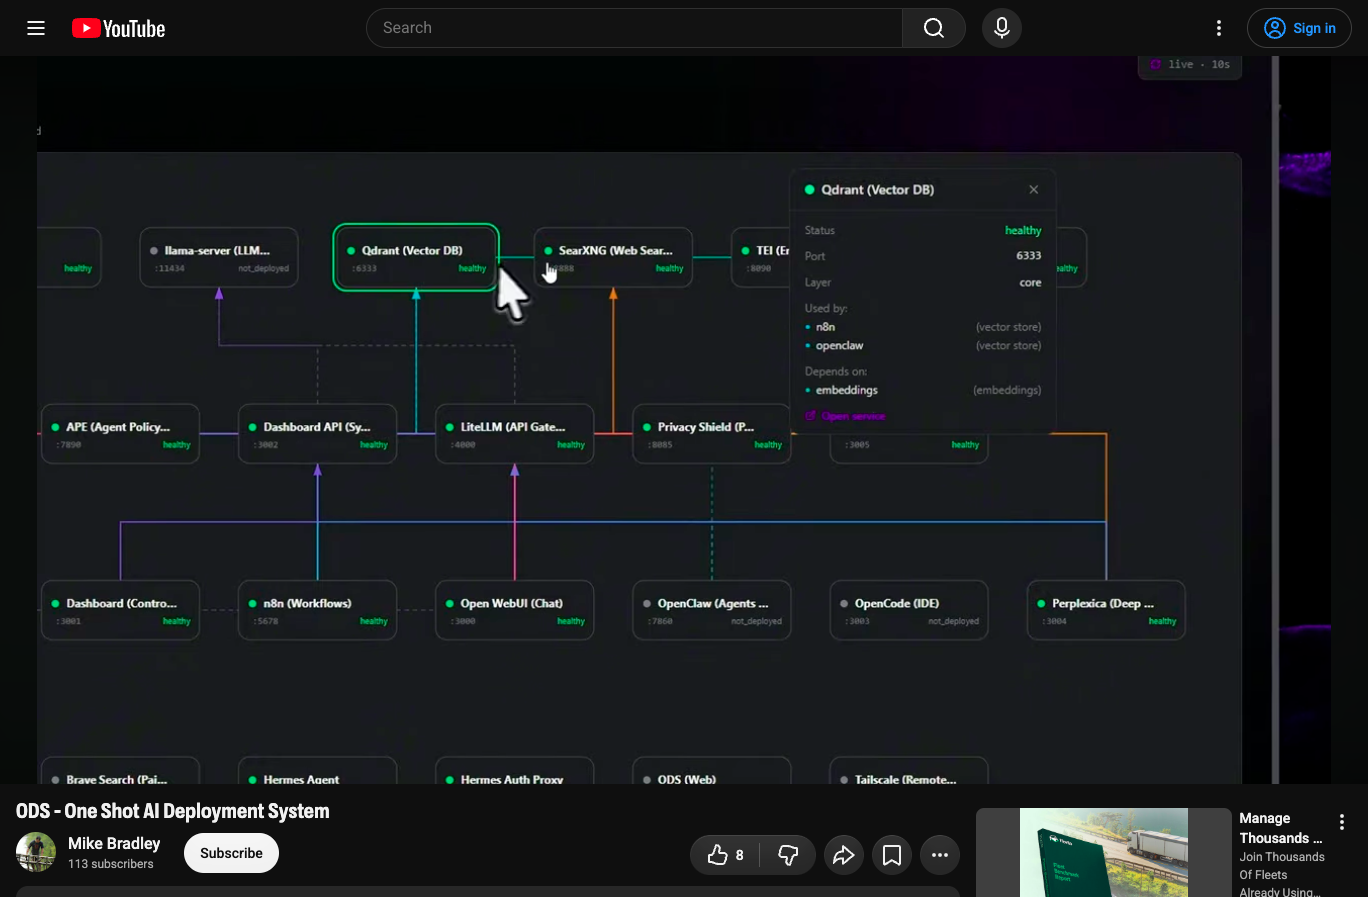Open Mike Bradley channel avatar
The width and height of the screenshot is (1368, 897).
(x=36, y=852)
